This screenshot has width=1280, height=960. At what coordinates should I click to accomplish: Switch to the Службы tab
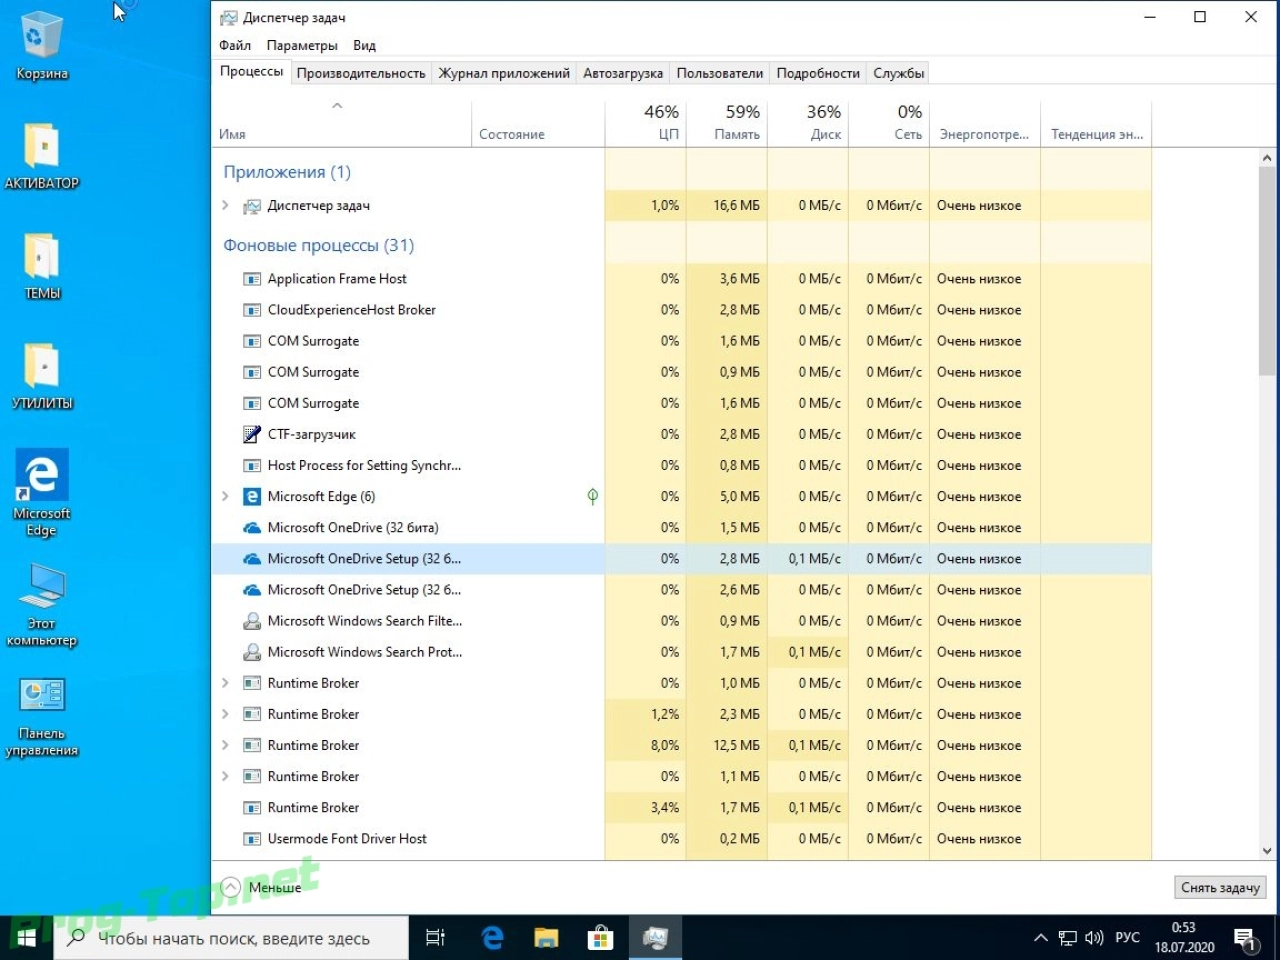(898, 73)
